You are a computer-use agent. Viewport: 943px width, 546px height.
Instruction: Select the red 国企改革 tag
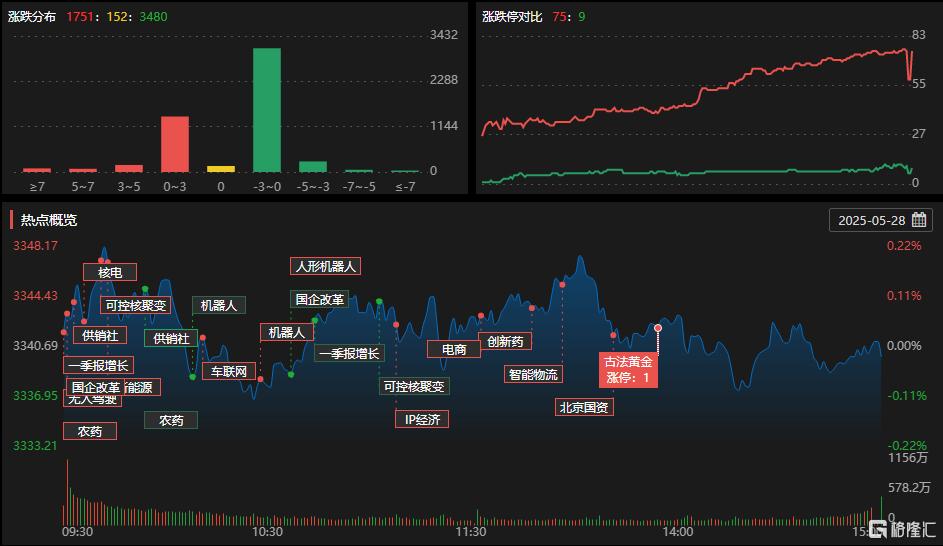point(95,387)
